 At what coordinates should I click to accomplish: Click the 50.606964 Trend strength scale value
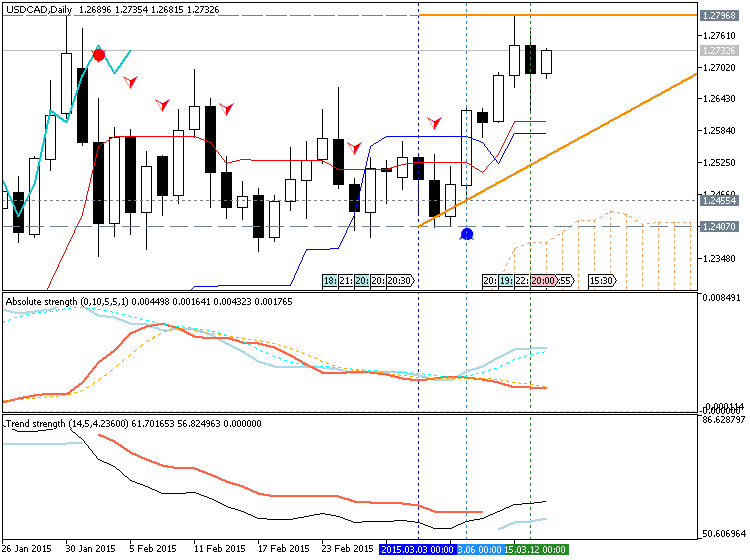pyautogui.click(x=724, y=534)
